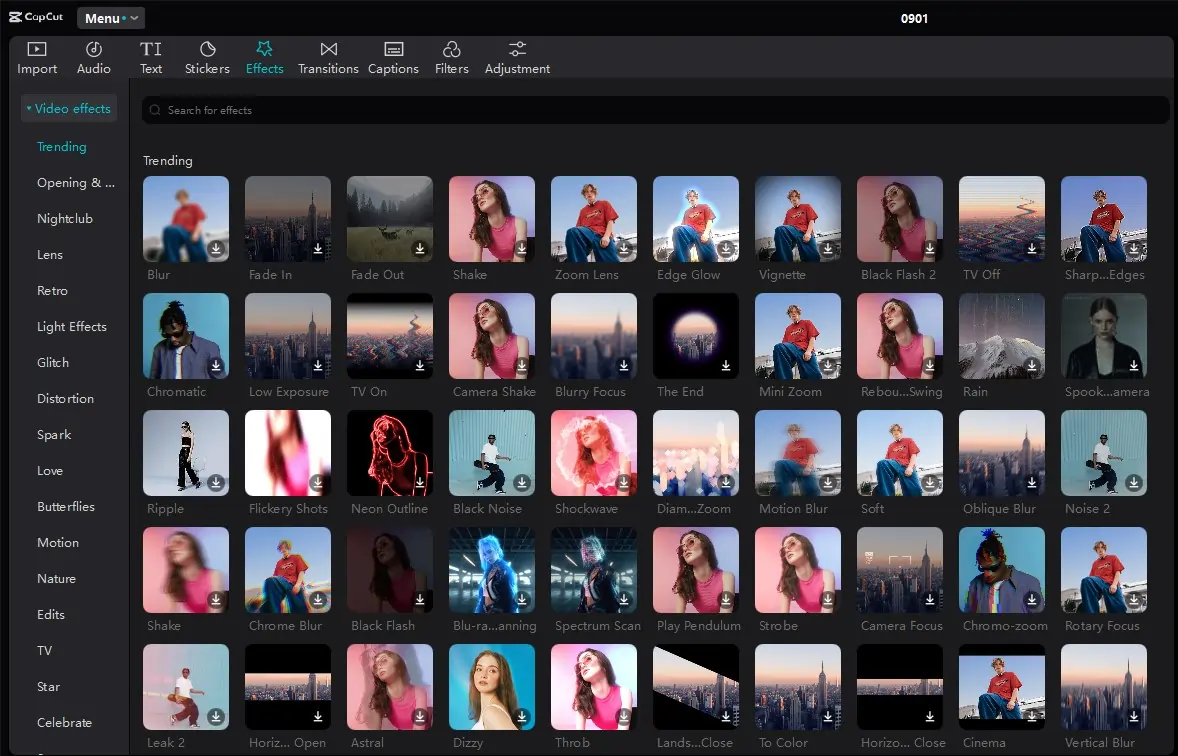Image resolution: width=1178 pixels, height=756 pixels.
Task: Switch to the Audio tab
Action: [x=94, y=58]
